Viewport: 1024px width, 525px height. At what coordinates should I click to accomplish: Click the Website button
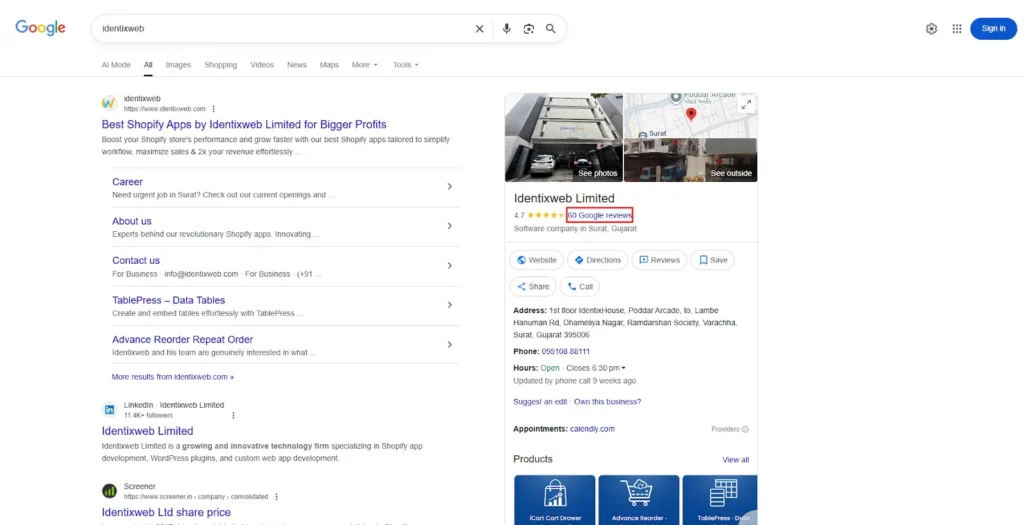click(536, 260)
